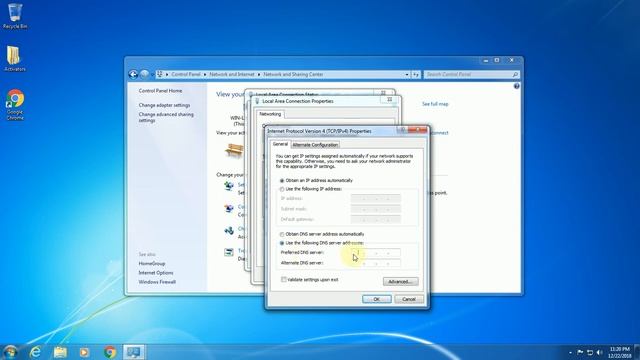Expand arrow after Control Panel breadcrumb
Viewport: 640px width, 360px height.
pyautogui.click(x=205, y=74)
